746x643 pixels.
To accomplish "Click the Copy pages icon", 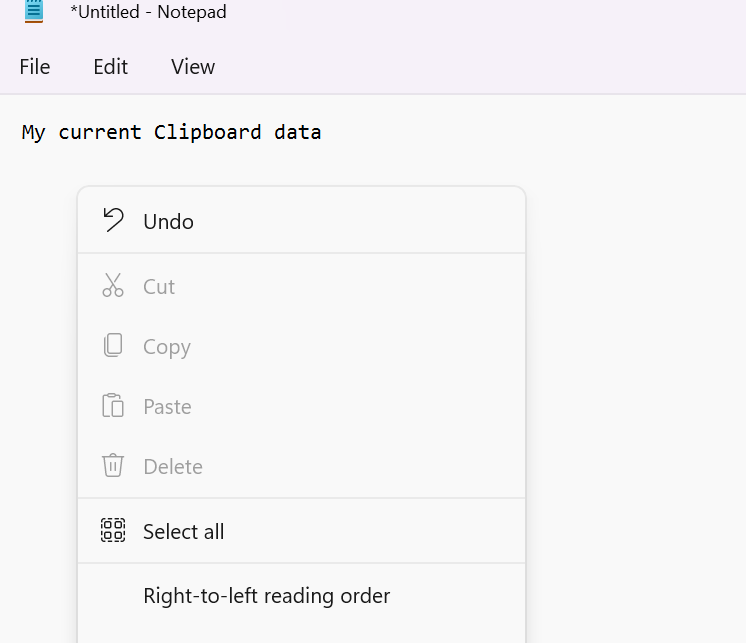I will tap(113, 345).
